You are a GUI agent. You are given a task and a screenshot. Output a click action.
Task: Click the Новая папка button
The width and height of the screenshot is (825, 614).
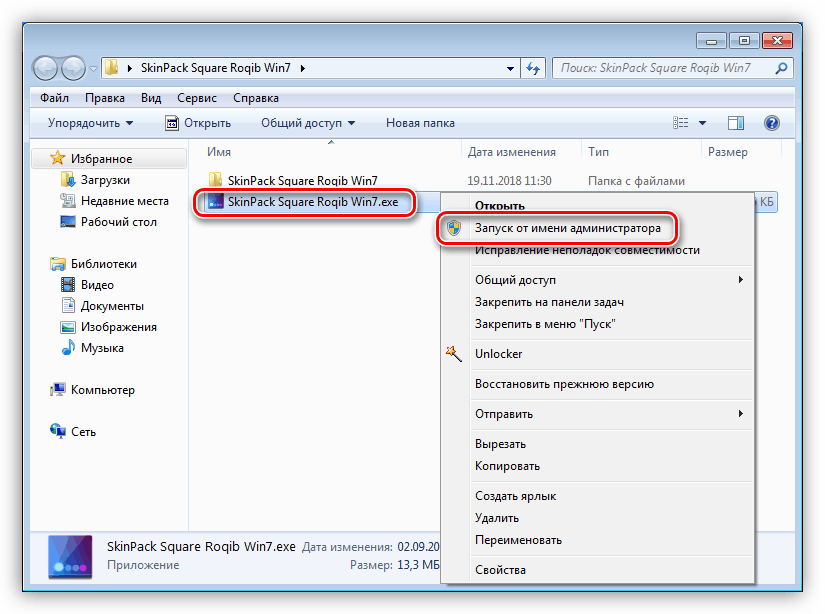coord(420,123)
